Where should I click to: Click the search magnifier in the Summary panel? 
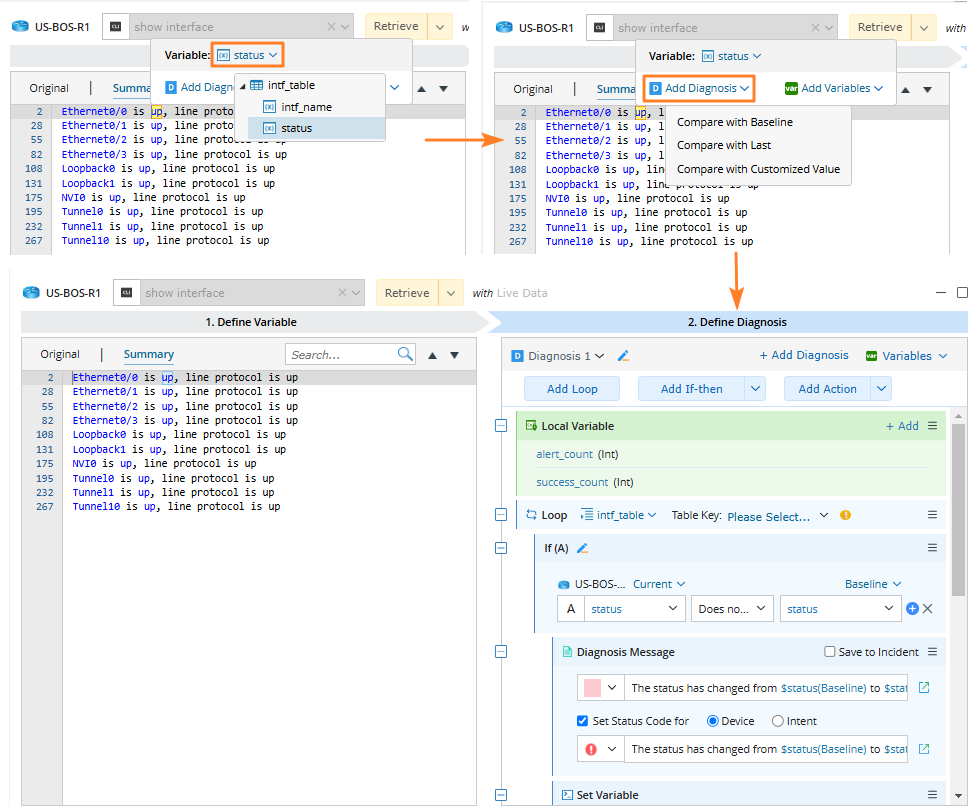point(405,354)
